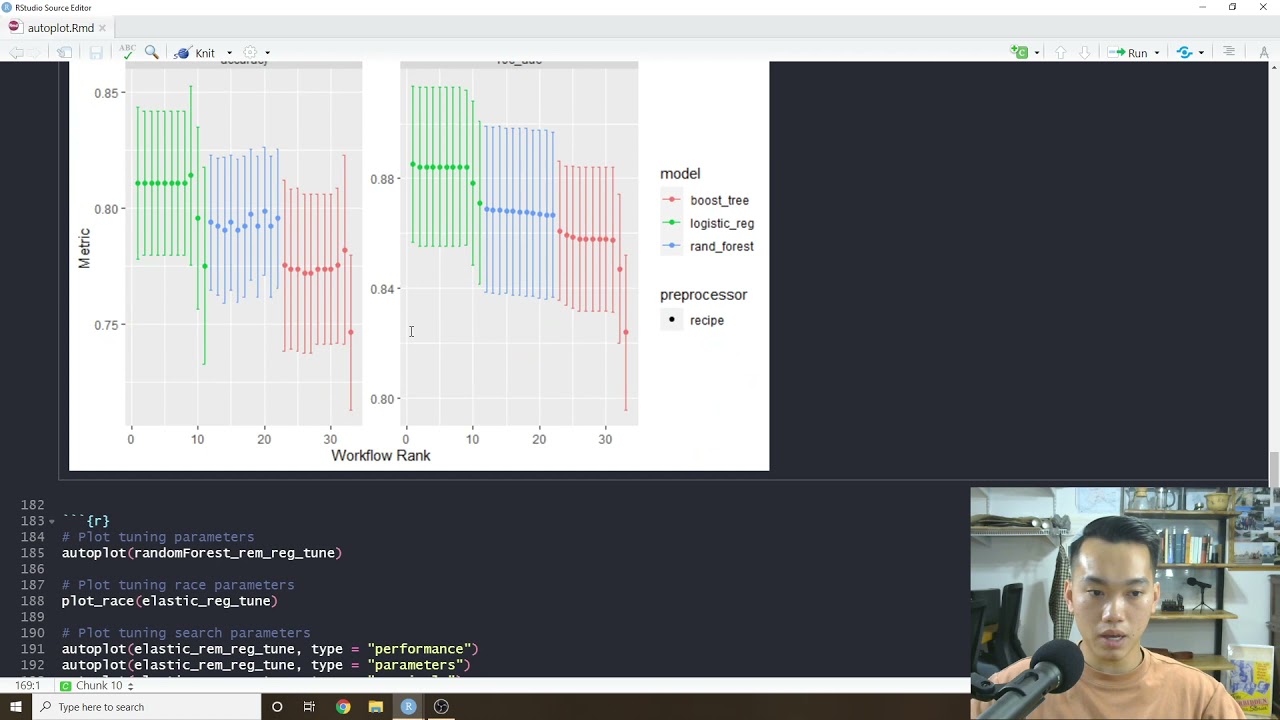Click the editor vertical scrollbar
This screenshot has height=720, width=1280.
[x=1273, y=468]
